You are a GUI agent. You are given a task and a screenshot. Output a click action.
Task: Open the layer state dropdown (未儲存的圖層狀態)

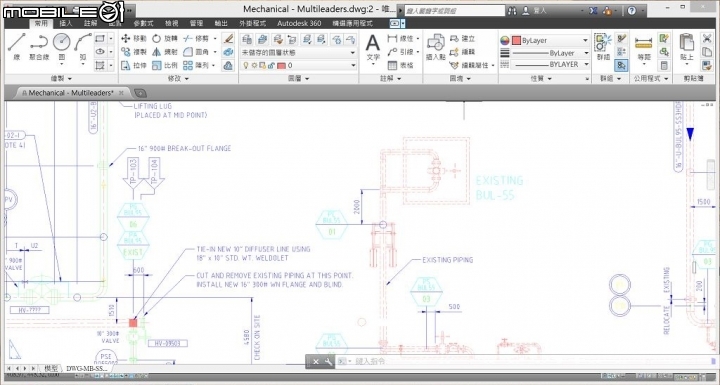coord(298,52)
